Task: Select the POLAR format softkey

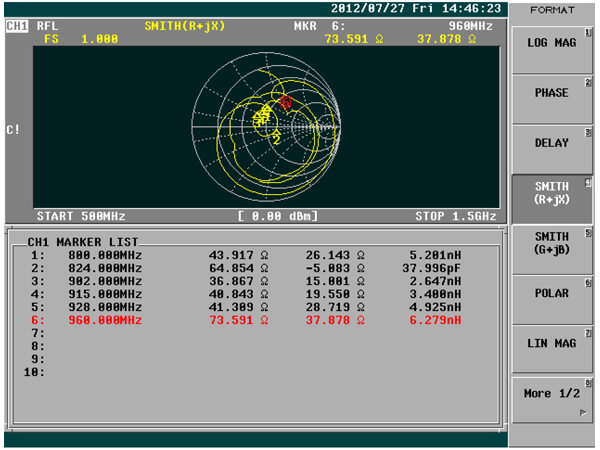Action: (x=551, y=300)
